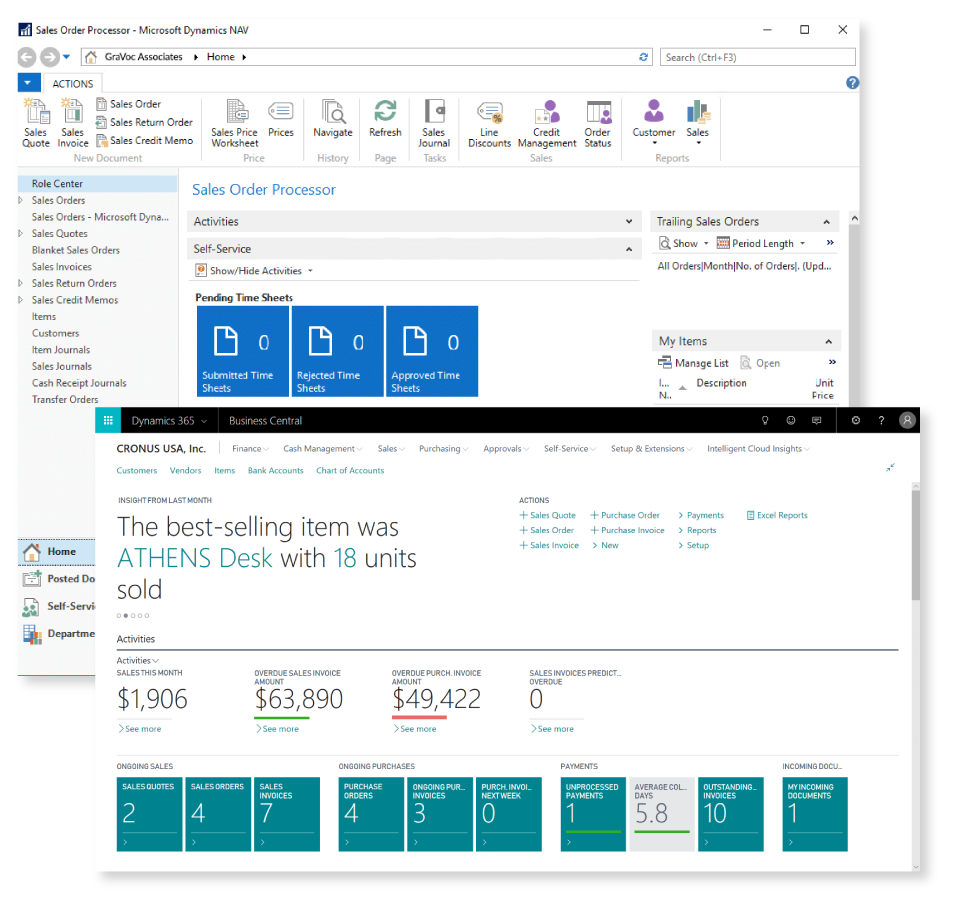Click the settings gear in Business Central

coord(855,420)
